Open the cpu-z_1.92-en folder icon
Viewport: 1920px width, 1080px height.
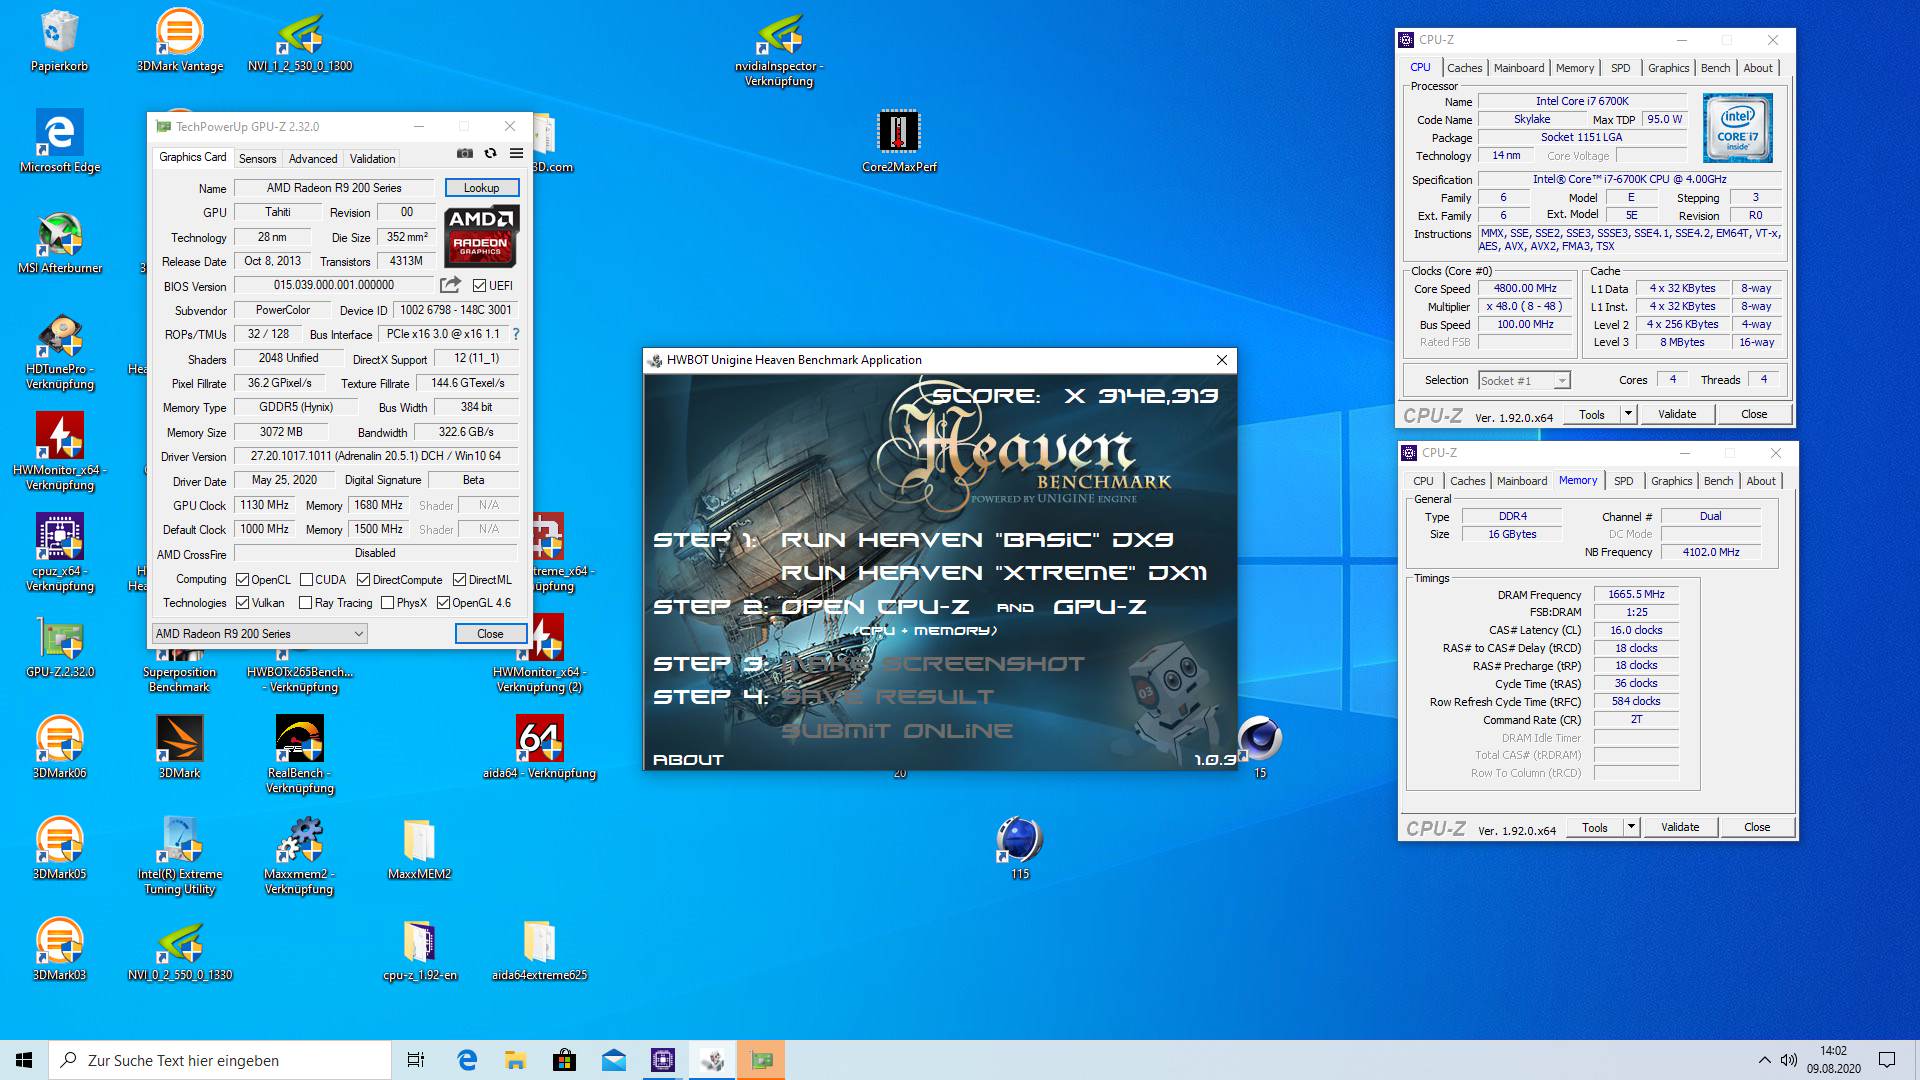click(419, 949)
